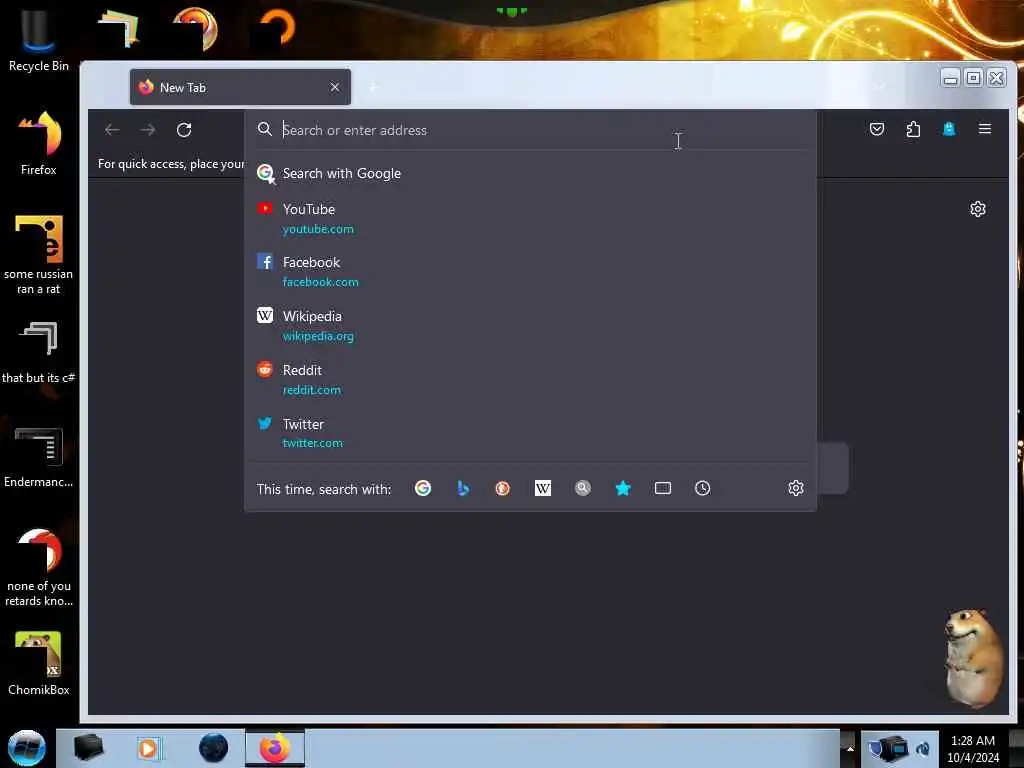Open the taskbar clock showing 1:28 AM
This screenshot has width=1024, height=768.
click(x=973, y=749)
